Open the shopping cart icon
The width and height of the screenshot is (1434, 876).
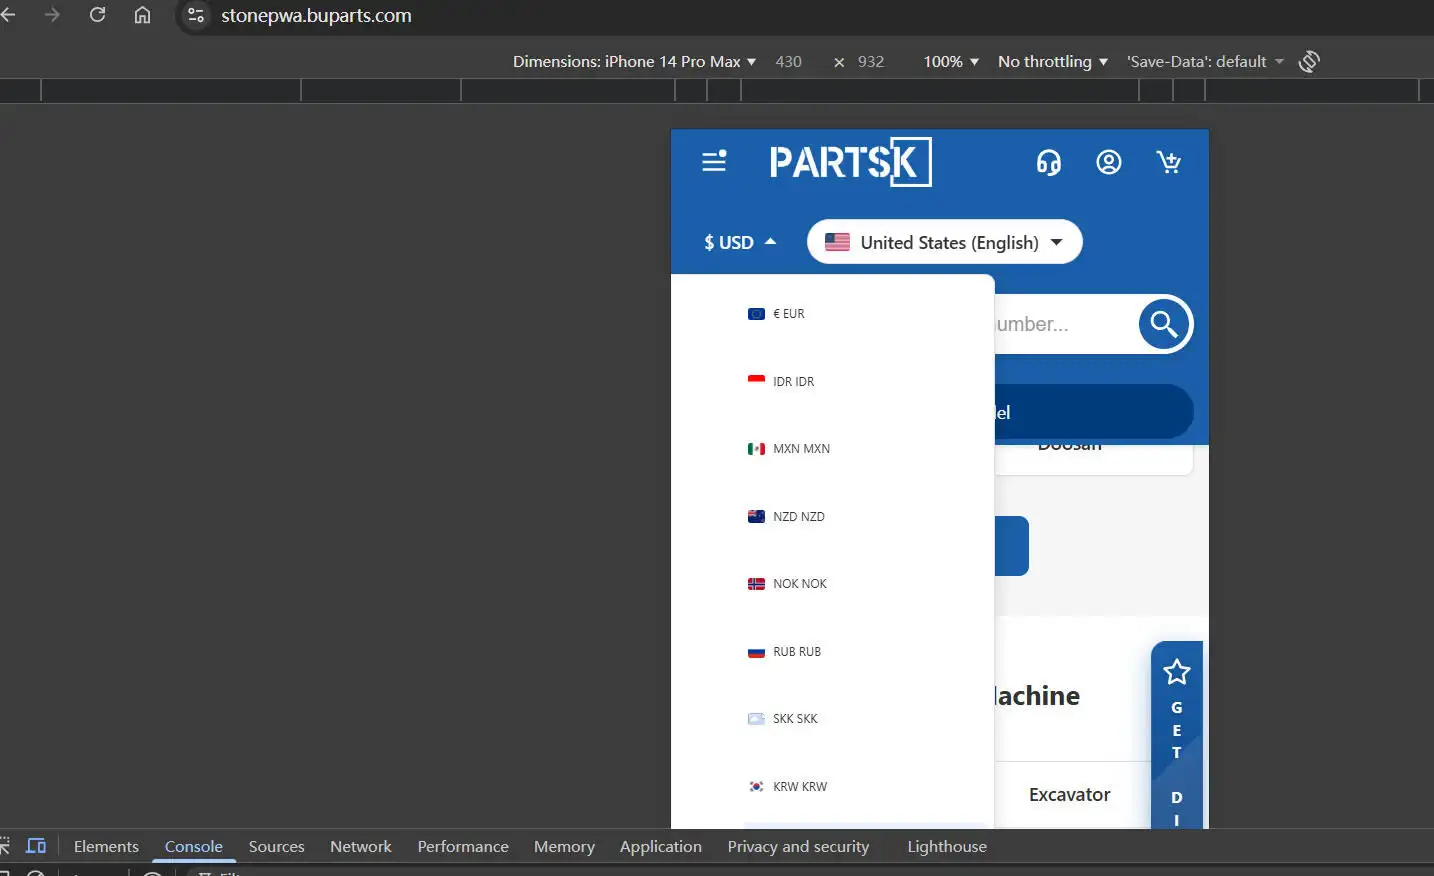click(1168, 162)
